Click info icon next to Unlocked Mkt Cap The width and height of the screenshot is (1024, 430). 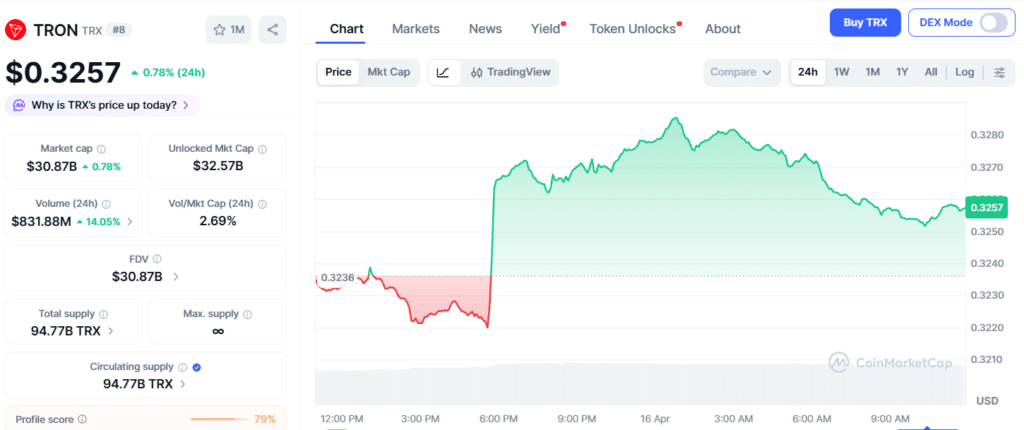tap(262, 149)
